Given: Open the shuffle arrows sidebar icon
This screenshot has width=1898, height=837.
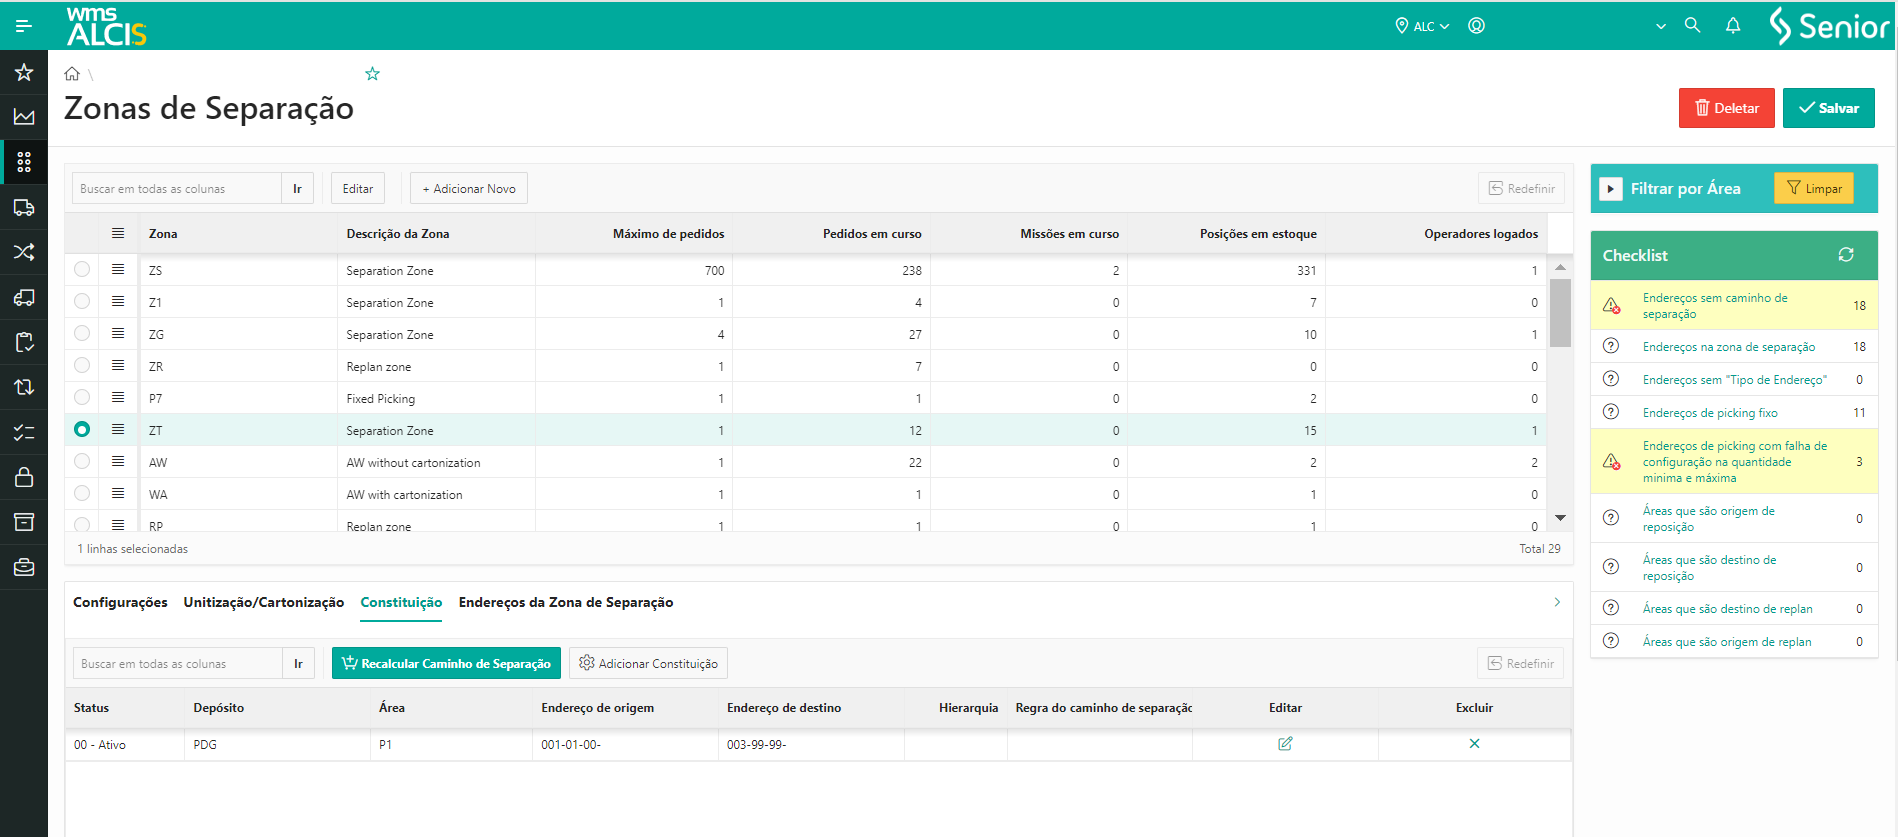Looking at the screenshot, I should coord(24,252).
